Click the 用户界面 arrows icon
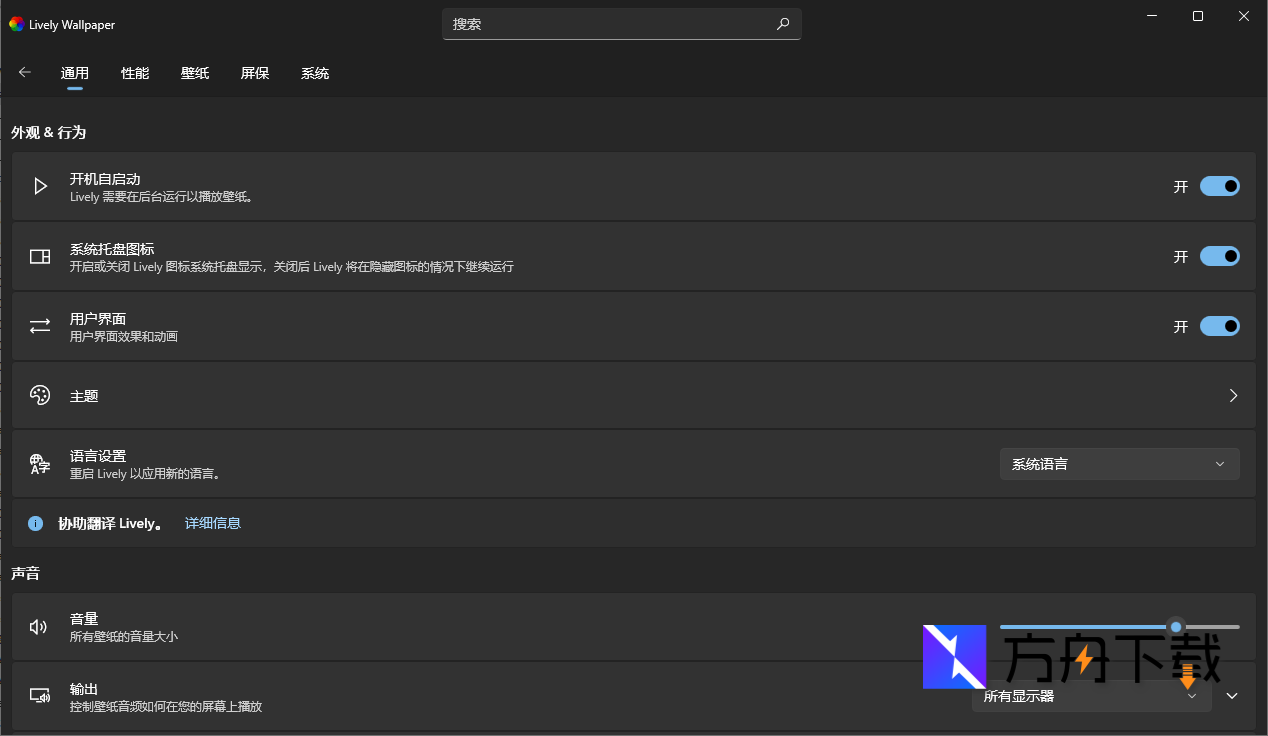This screenshot has width=1268, height=736. click(40, 326)
